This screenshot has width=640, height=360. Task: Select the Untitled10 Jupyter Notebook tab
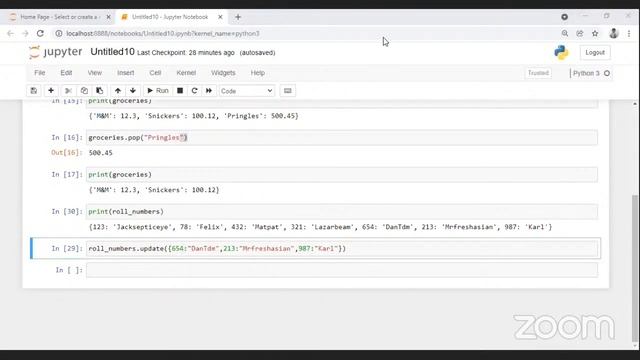(x=170, y=17)
